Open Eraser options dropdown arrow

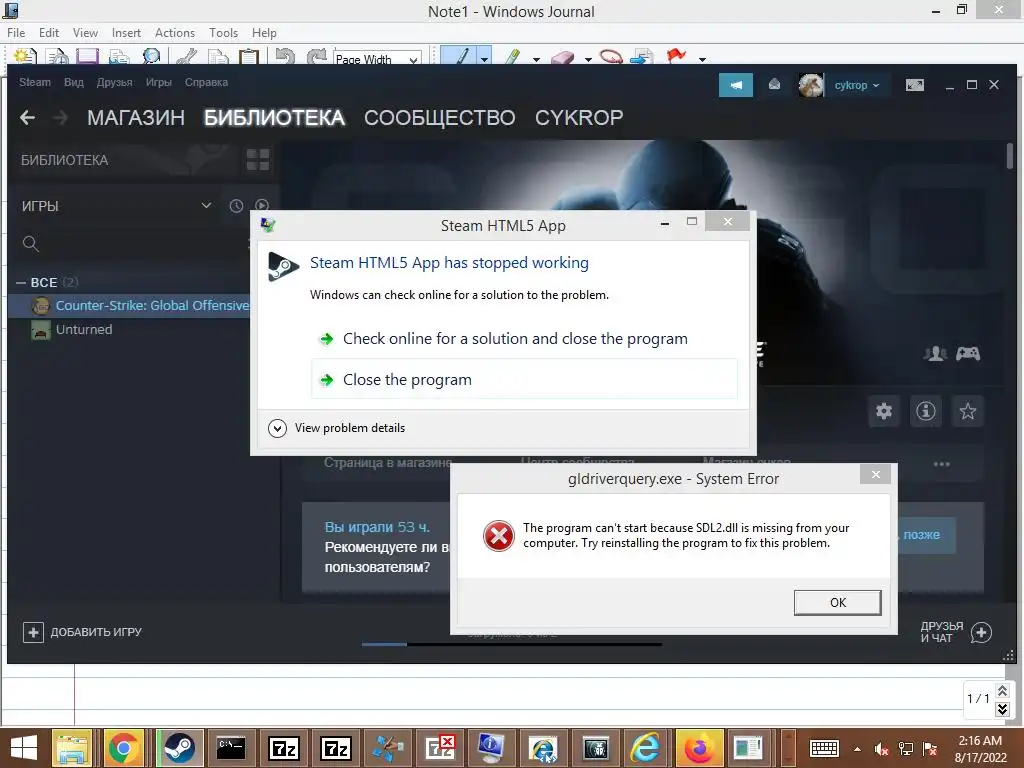coord(588,59)
